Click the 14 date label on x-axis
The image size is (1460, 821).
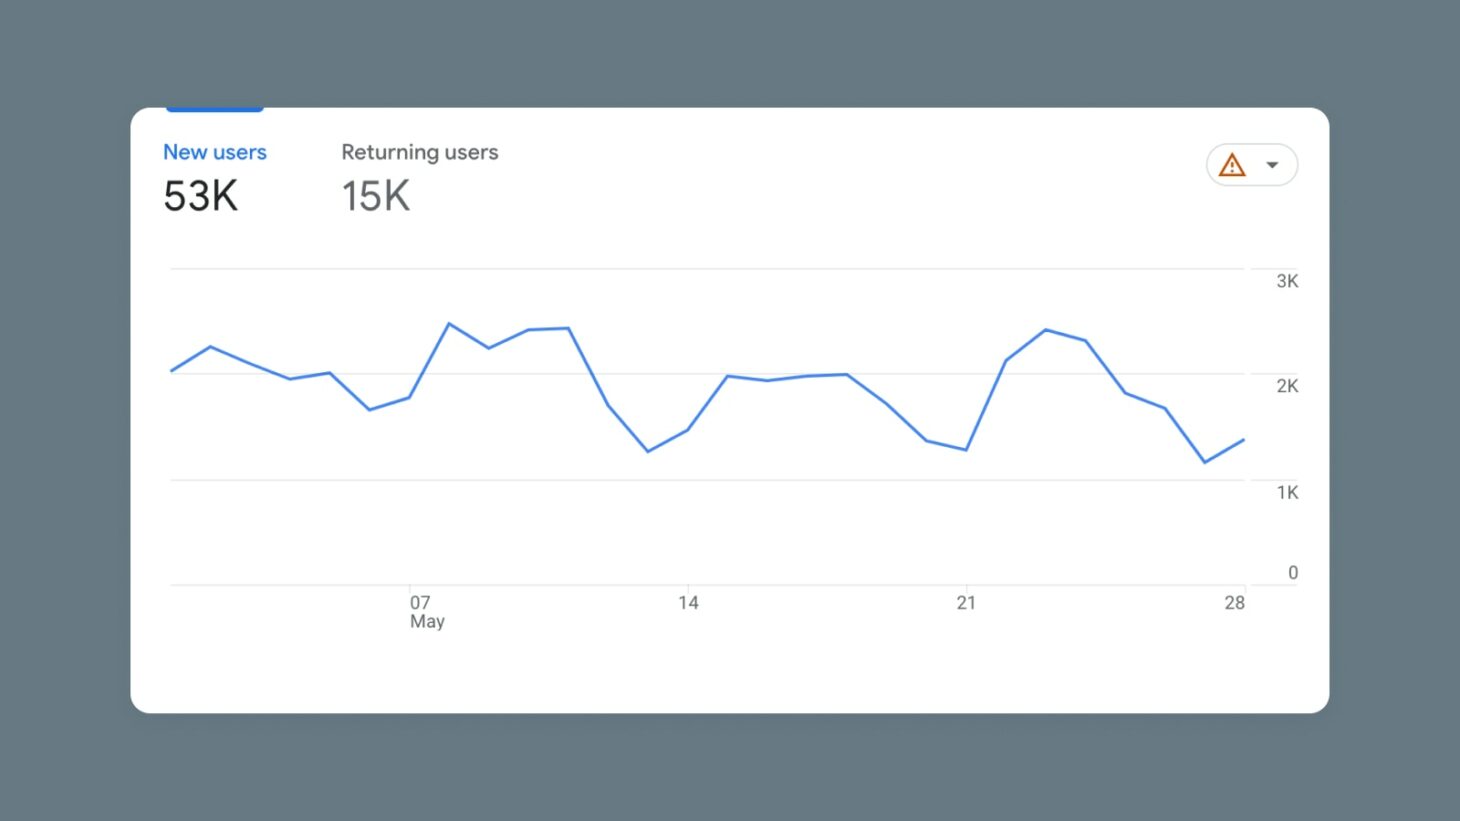[688, 602]
